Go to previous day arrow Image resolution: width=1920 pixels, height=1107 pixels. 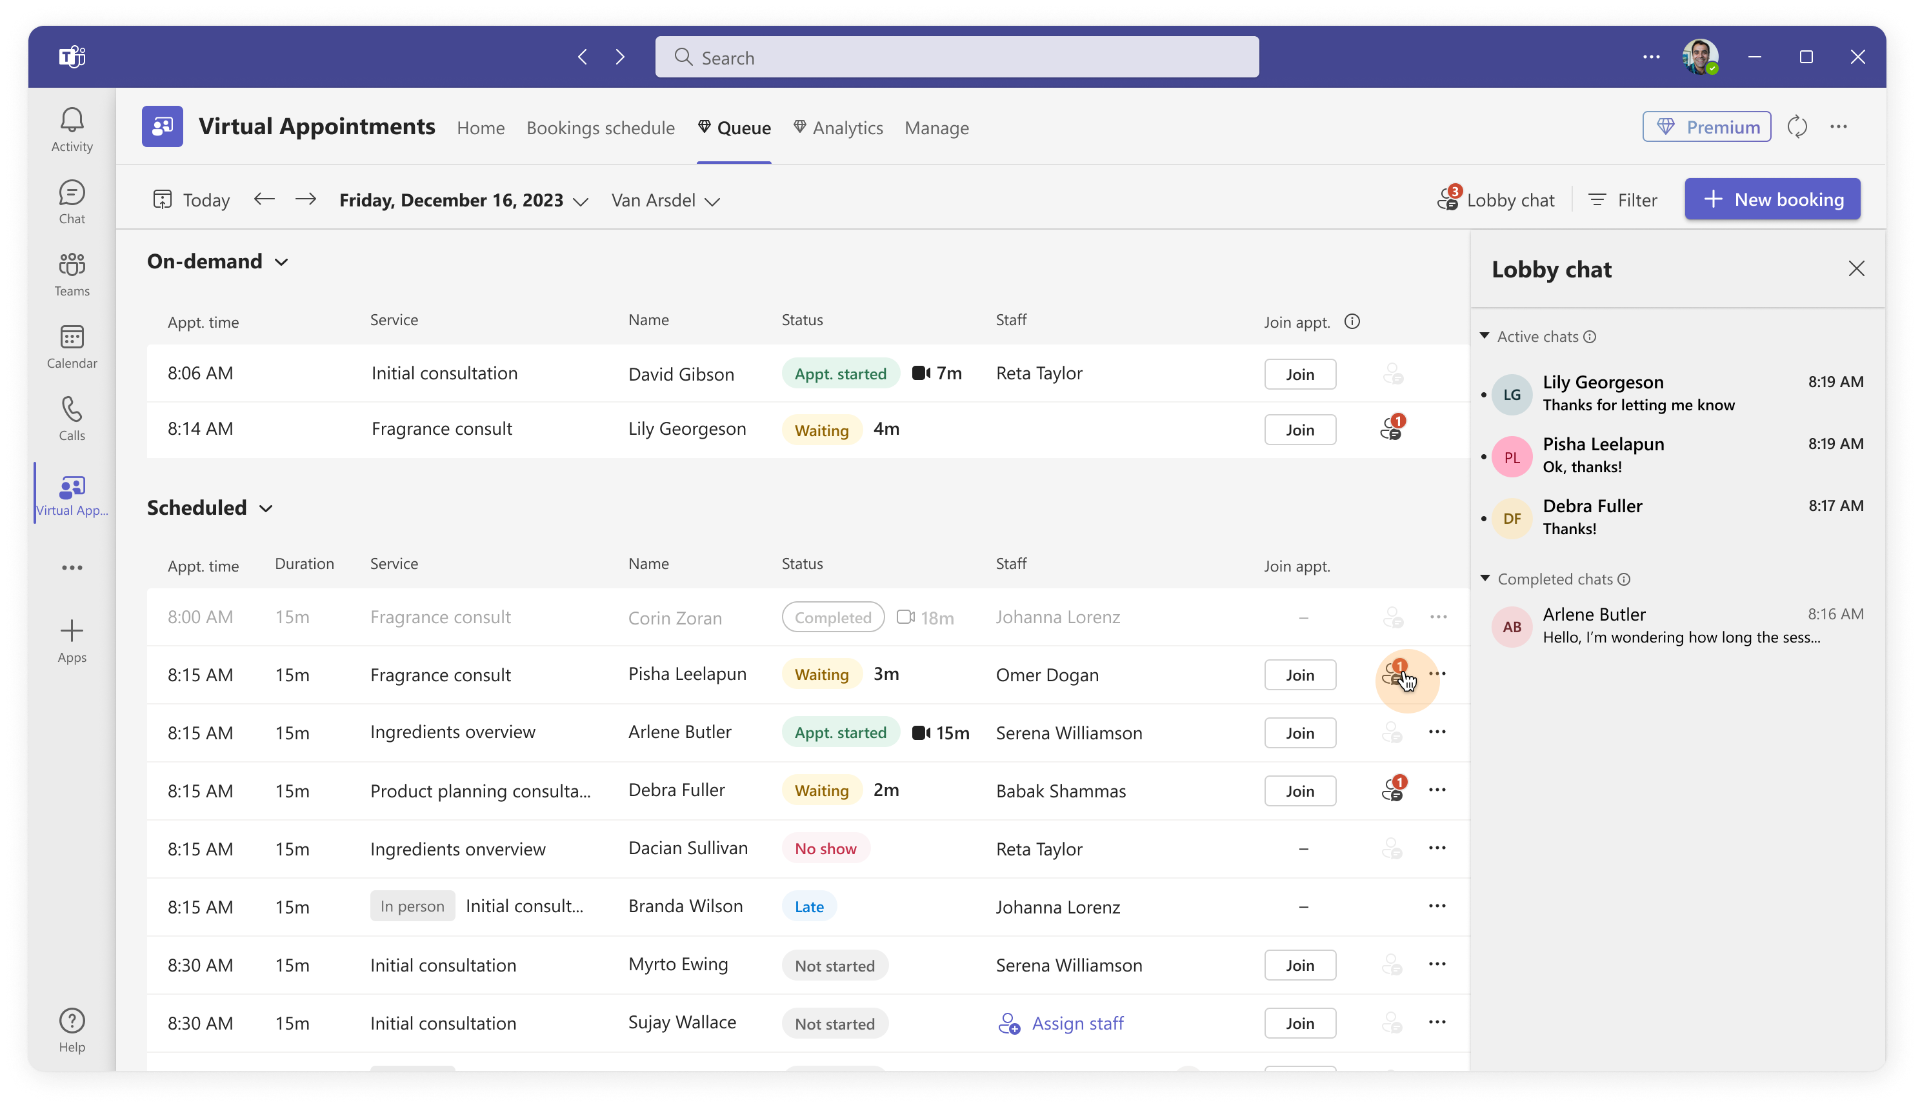pos(264,200)
